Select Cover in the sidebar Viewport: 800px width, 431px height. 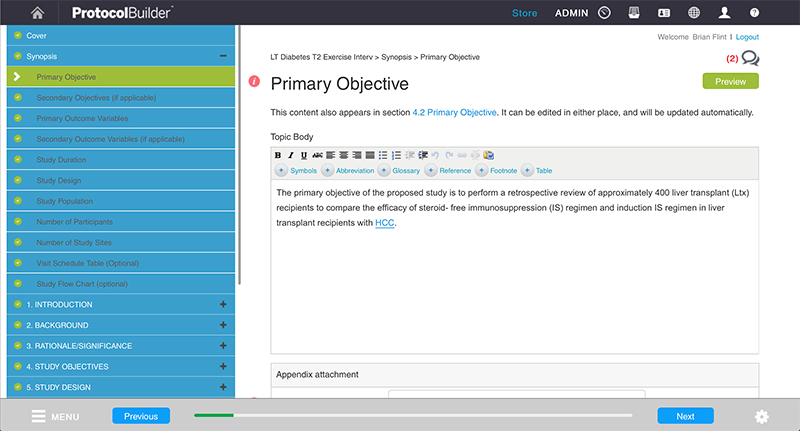coord(121,35)
